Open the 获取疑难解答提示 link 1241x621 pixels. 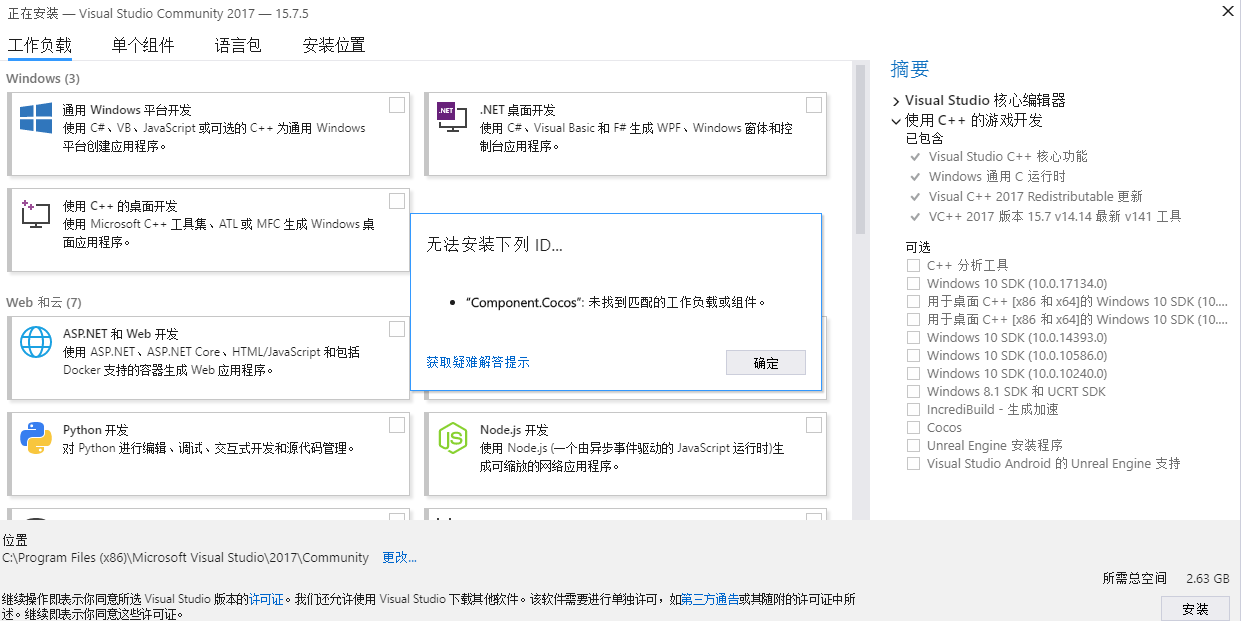[478, 362]
